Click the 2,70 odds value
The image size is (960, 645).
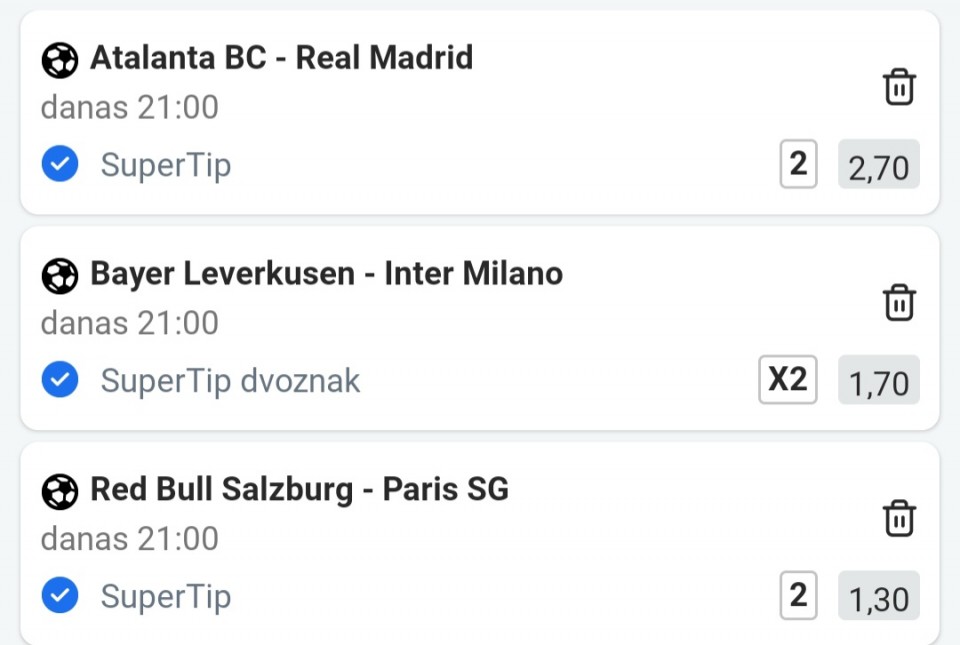tap(879, 164)
